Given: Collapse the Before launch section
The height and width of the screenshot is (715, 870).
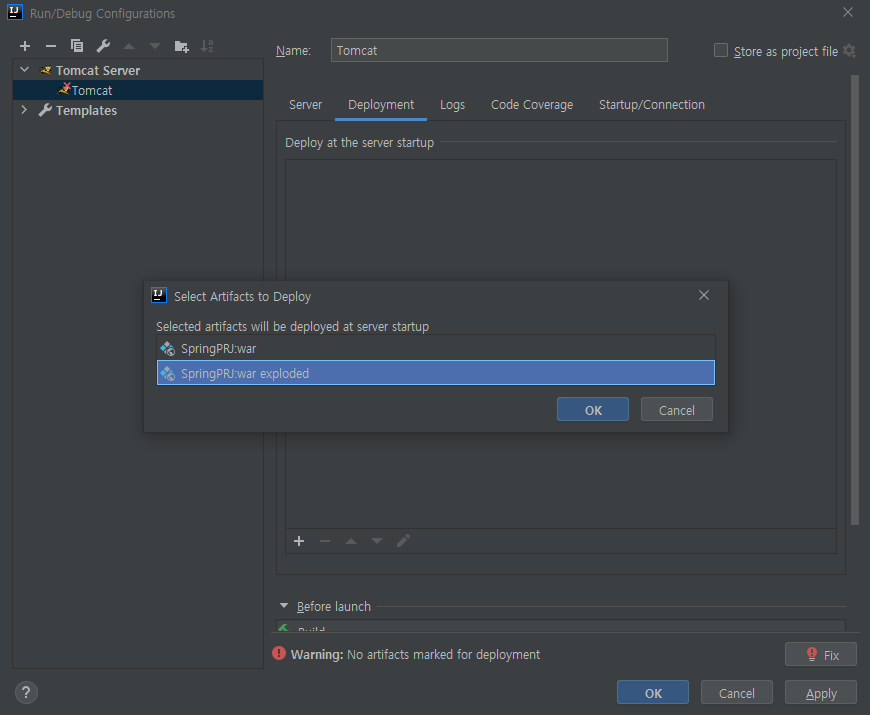Looking at the screenshot, I should click(x=284, y=606).
